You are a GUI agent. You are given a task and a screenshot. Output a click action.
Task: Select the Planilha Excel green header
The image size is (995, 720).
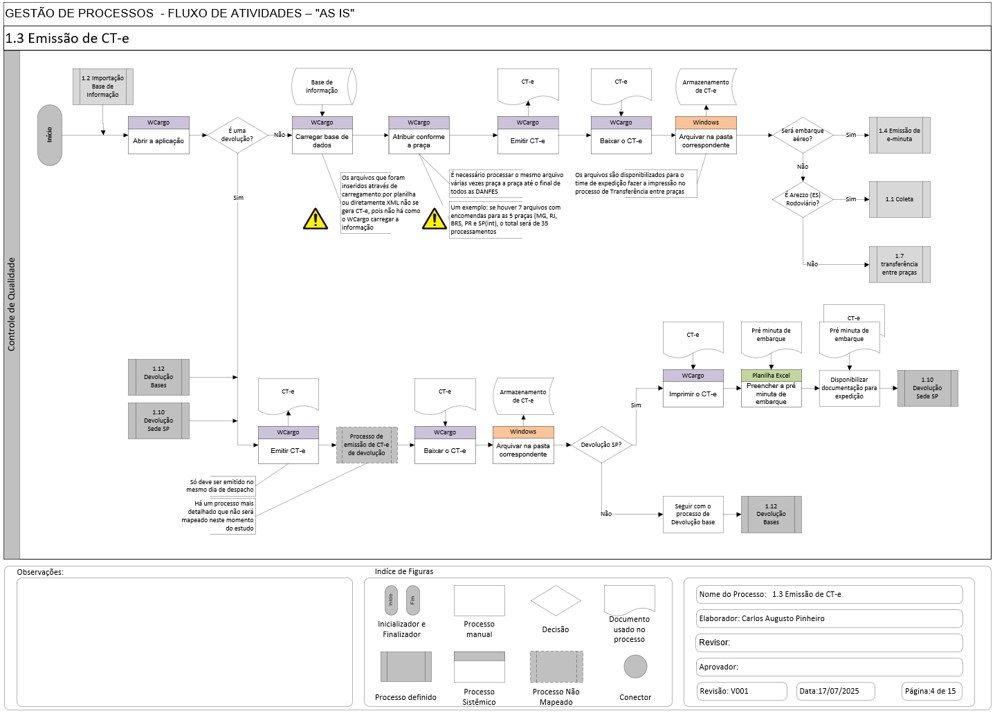point(771,376)
